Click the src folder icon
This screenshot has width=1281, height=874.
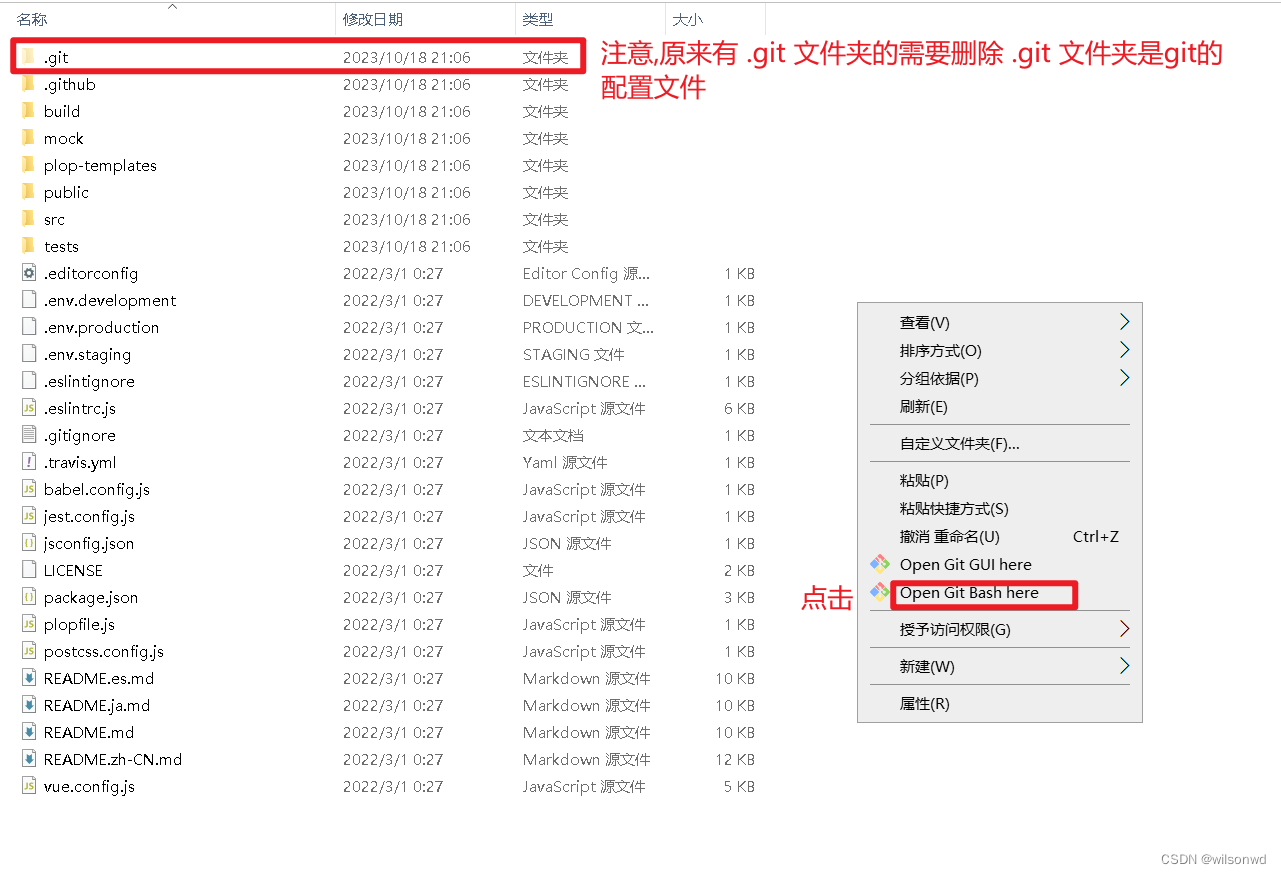pyautogui.click(x=28, y=219)
